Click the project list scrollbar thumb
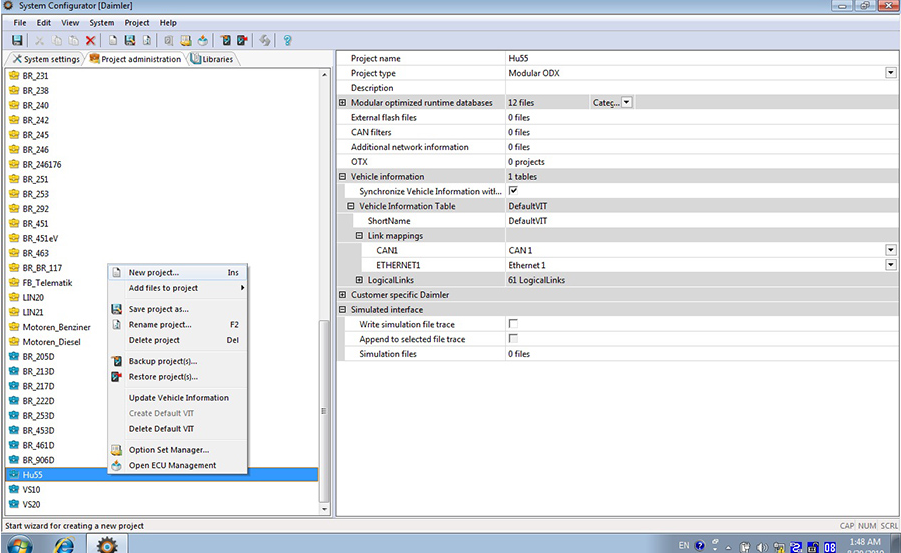Image resolution: width=901 pixels, height=553 pixels. tap(324, 411)
